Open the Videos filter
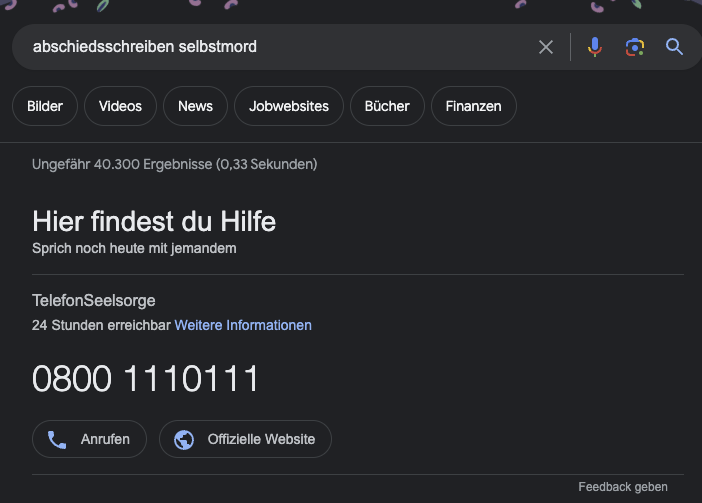This screenshot has height=503, width=702. (120, 106)
